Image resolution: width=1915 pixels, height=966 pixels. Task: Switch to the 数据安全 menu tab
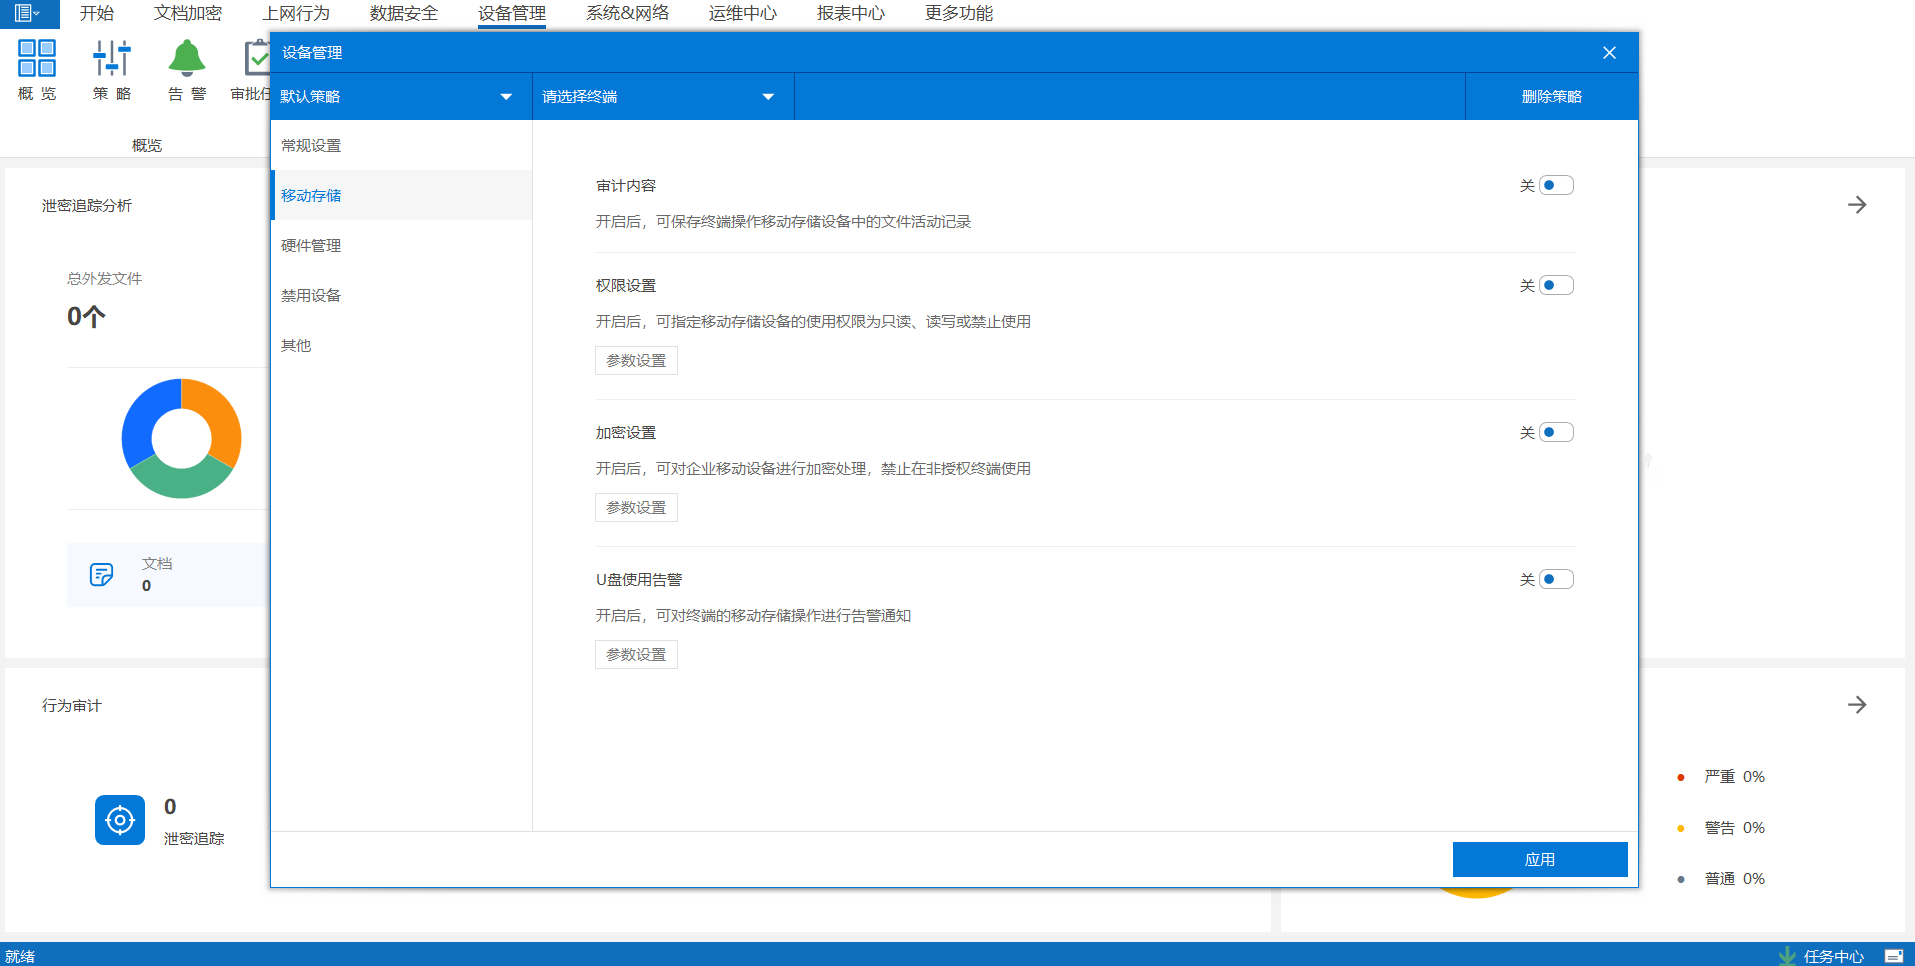(404, 13)
